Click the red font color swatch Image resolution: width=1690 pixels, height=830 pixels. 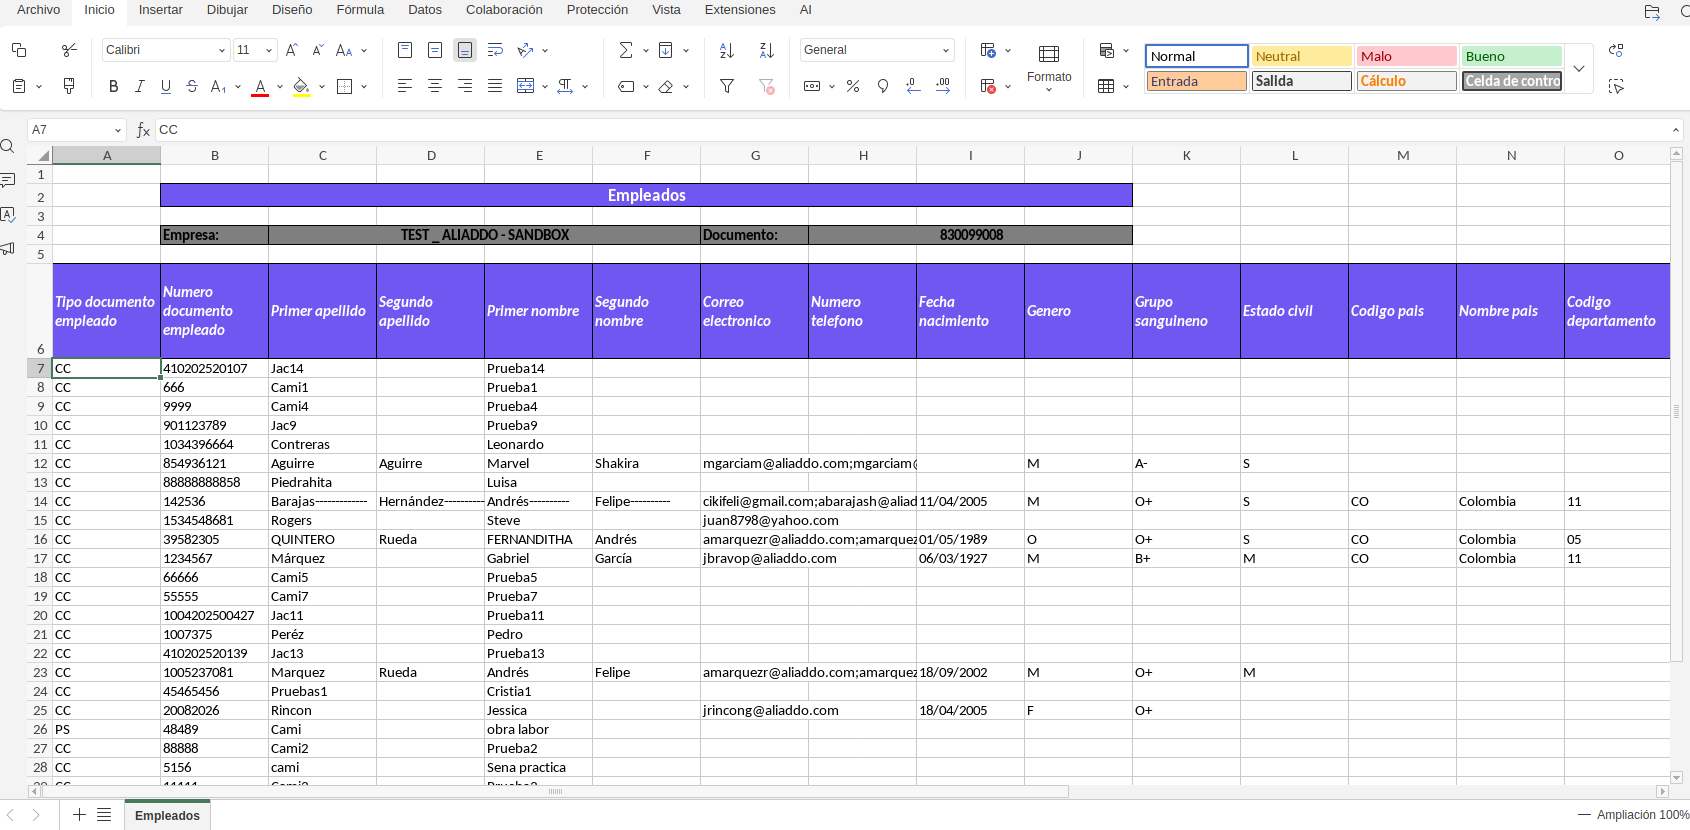(260, 87)
